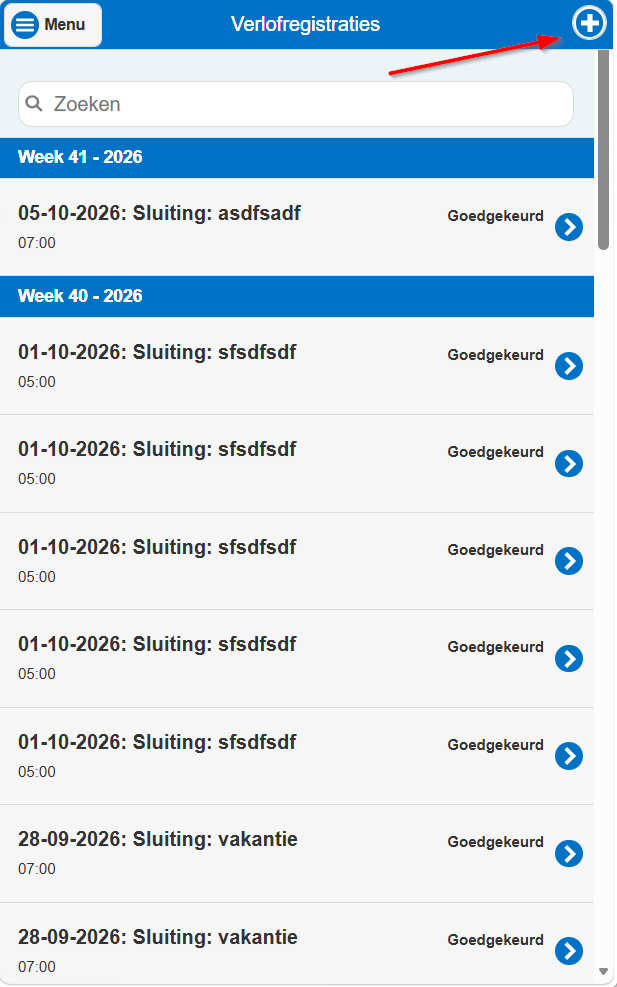Open arrow for second 01-10-2026 sfsdfsdf entry

pos(569,463)
